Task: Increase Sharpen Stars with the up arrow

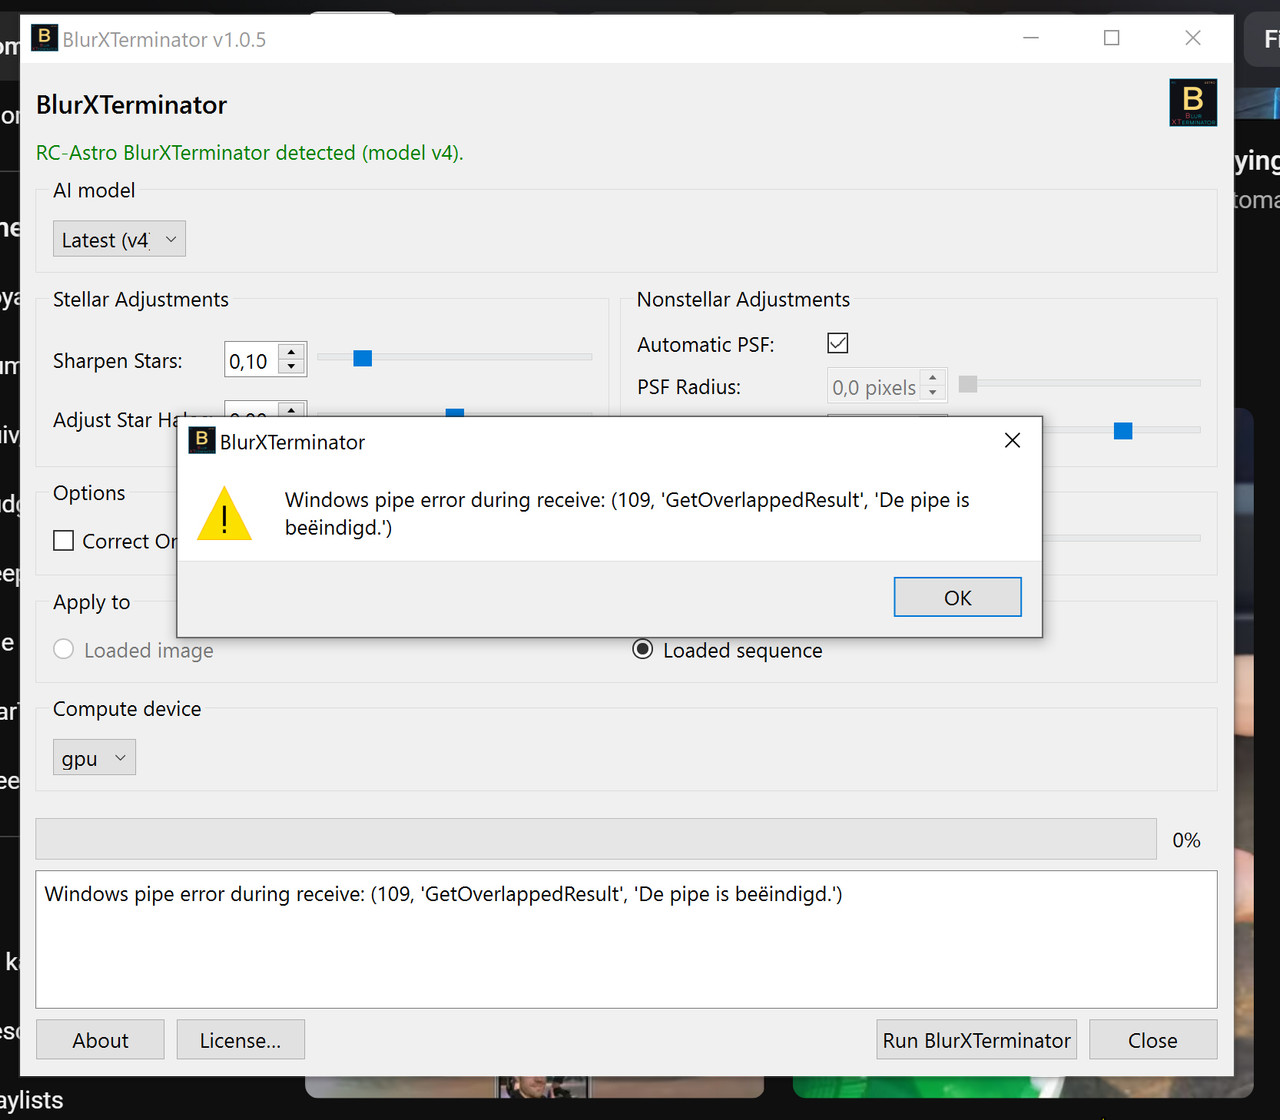Action: coord(292,352)
